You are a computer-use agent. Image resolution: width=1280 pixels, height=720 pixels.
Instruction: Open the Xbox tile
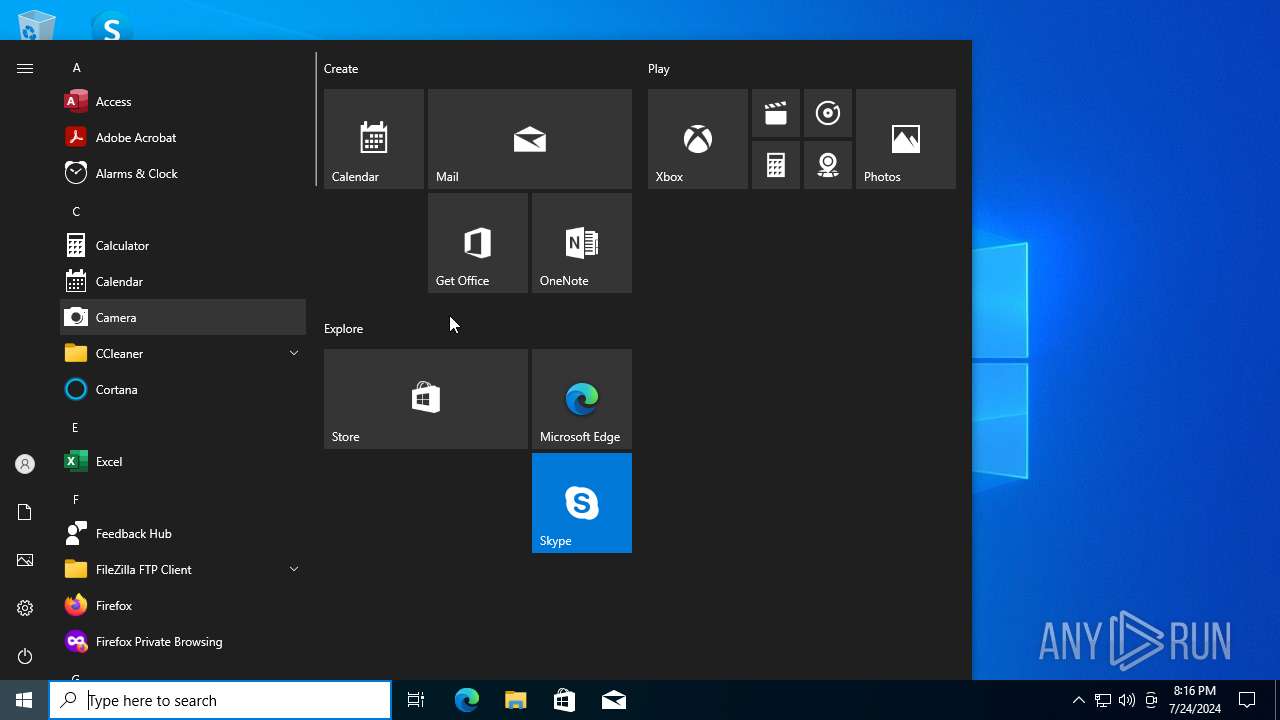(698, 139)
